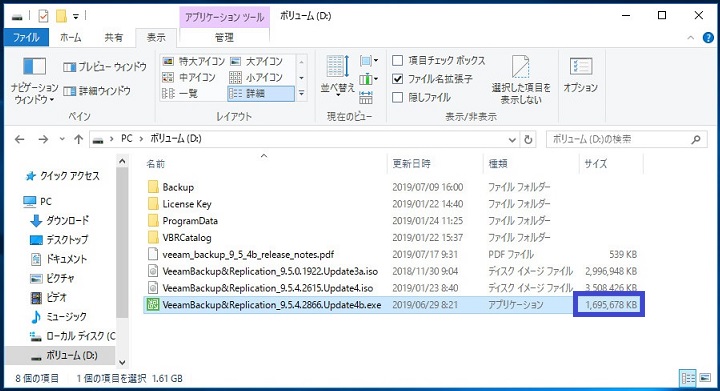Refresh the address bar location
The image size is (720, 391).
pos(528,140)
